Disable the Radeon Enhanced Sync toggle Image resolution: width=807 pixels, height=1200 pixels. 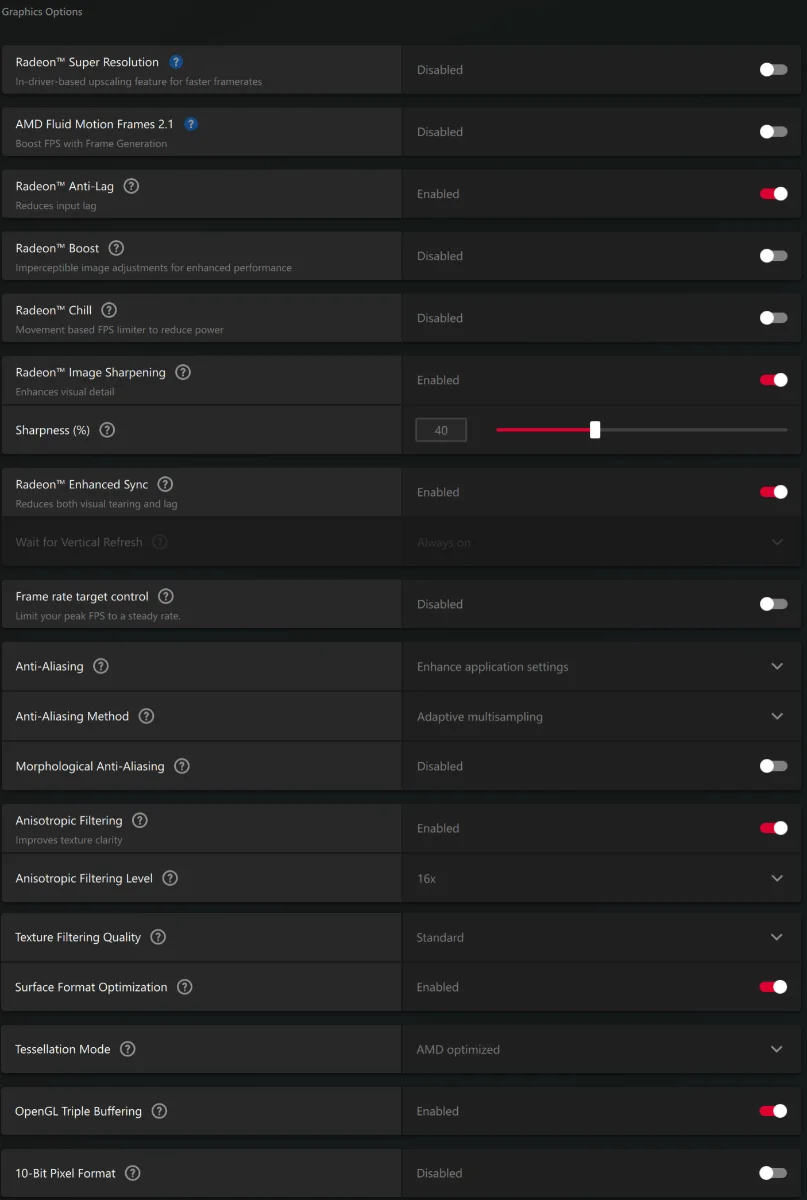click(x=773, y=492)
